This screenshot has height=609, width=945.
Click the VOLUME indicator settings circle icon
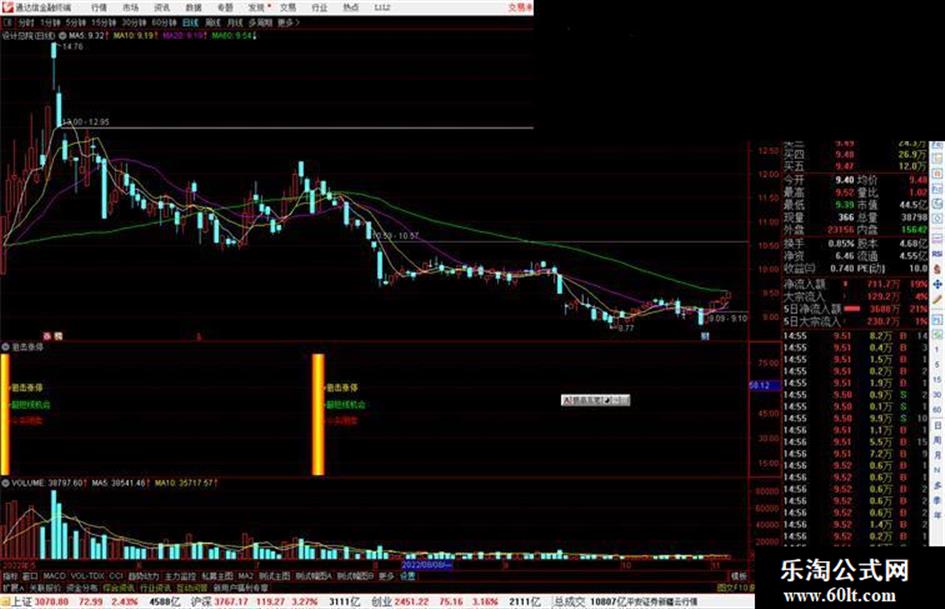[x=6, y=483]
